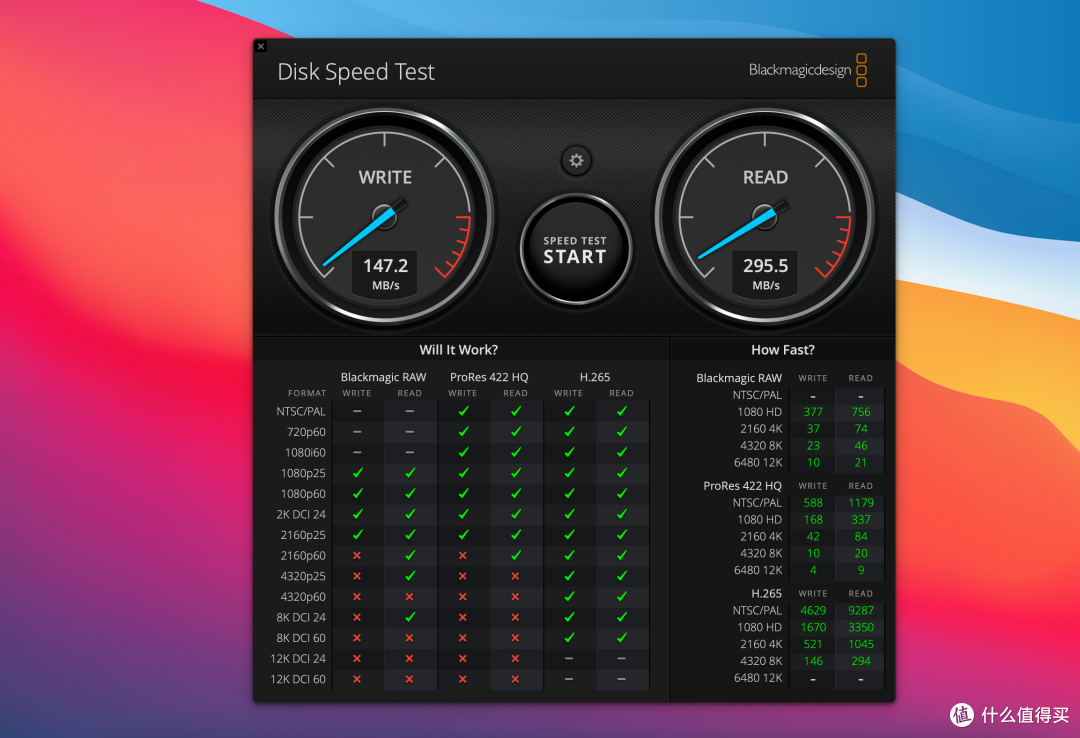
Task: Click the H.265 read checkmark for 8K DCI 60
Action: click(x=621, y=637)
